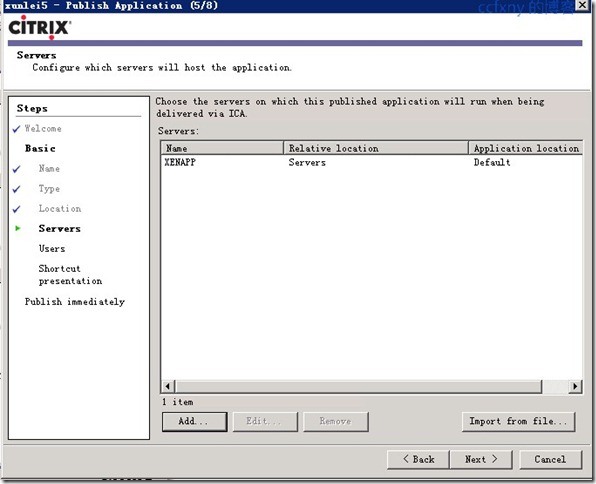Cancel the Publish Application wizard
The height and width of the screenshot is (484, 596).
pos(550,459)
